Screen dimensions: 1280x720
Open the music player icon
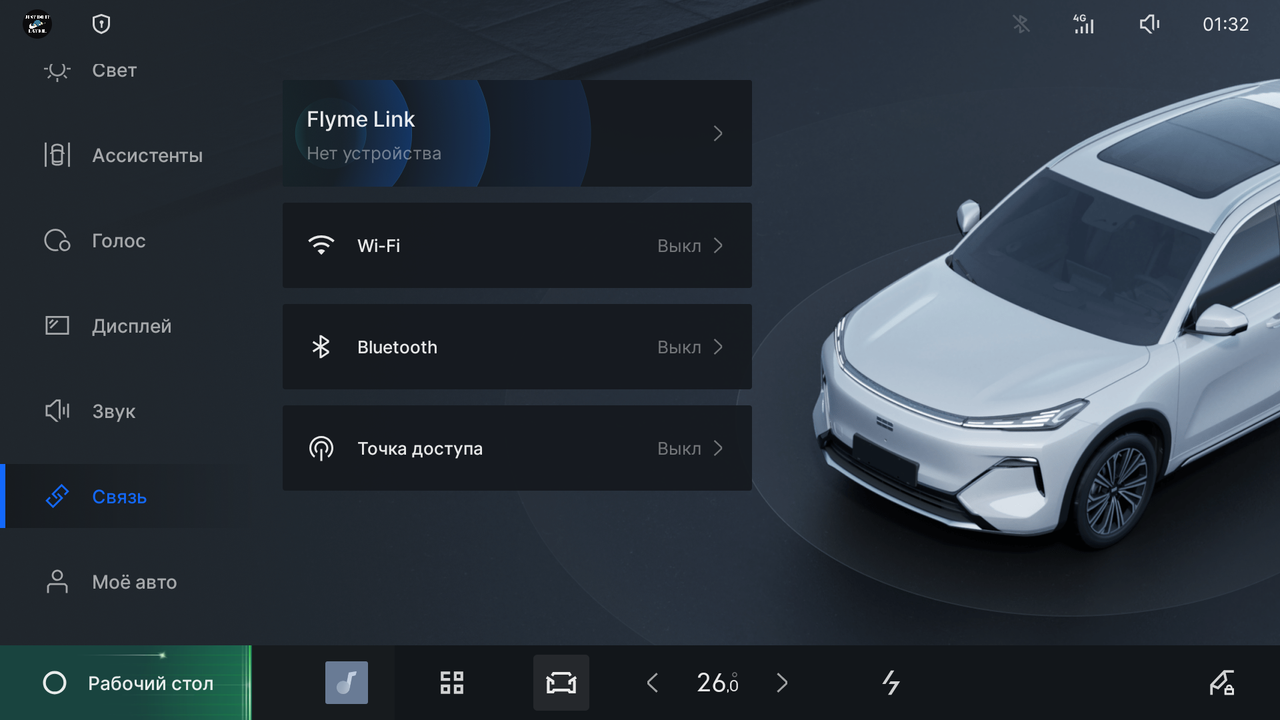[x=346, y=683]
